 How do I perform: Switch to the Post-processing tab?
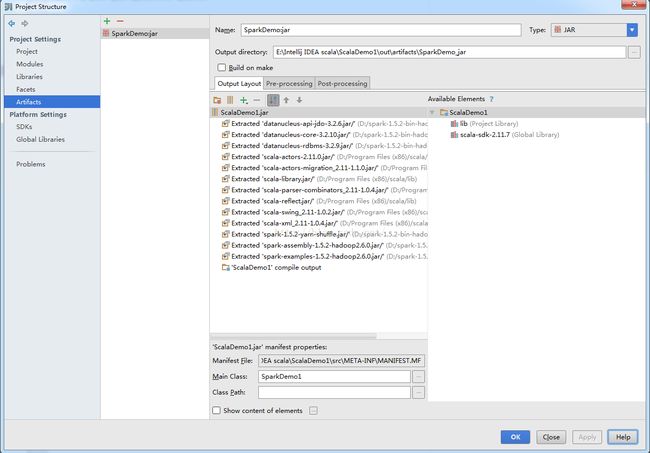pos(342,83)
